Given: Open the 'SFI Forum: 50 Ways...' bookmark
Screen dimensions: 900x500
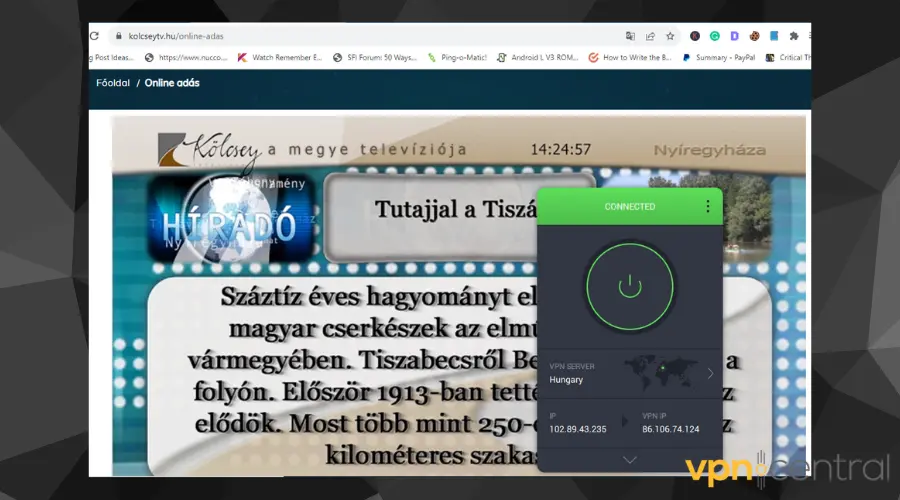Looking at the screenshot, I should [375, 57].
